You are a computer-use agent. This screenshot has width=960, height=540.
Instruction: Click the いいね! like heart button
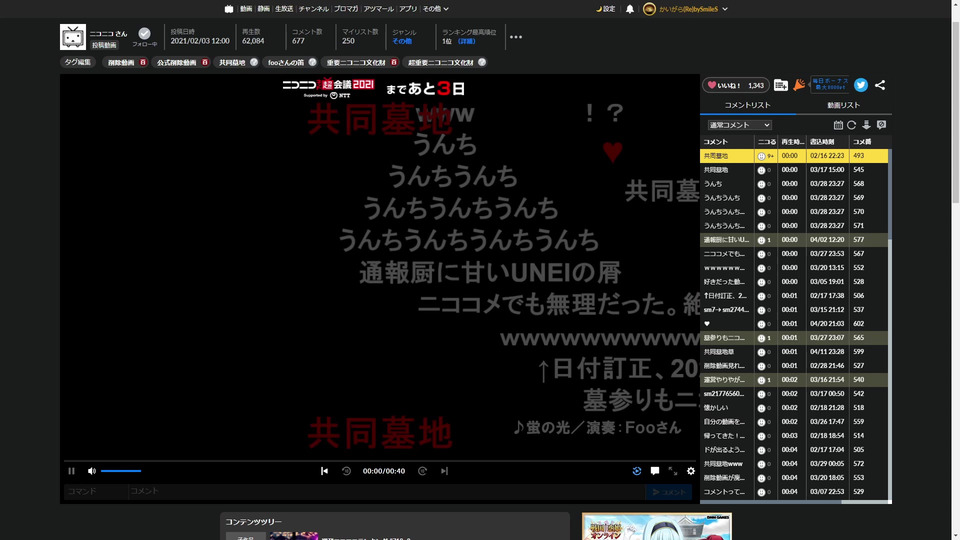735,85
